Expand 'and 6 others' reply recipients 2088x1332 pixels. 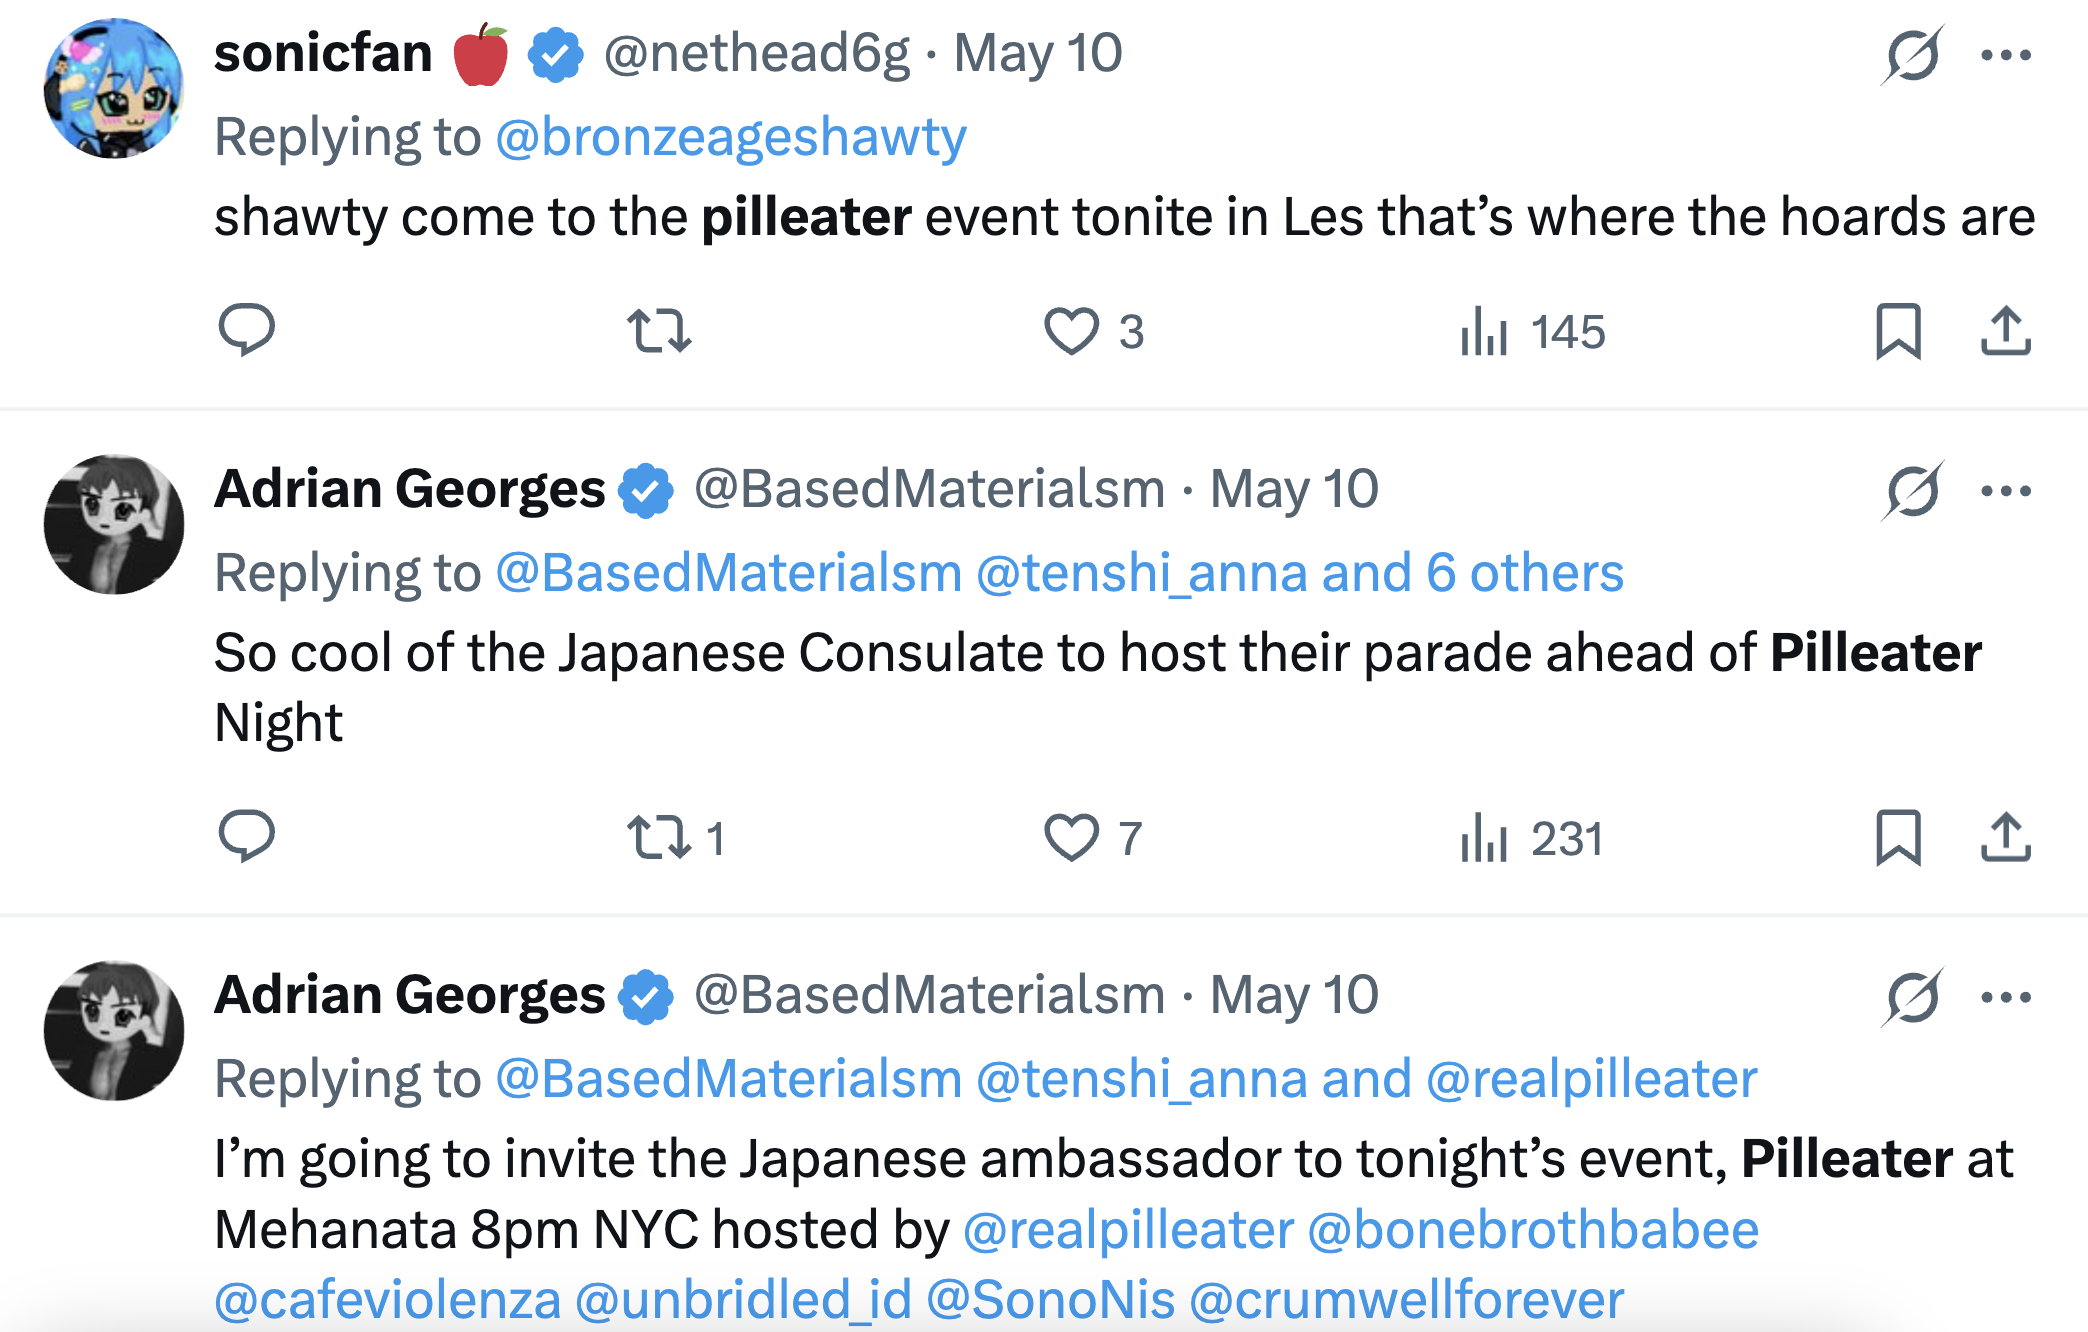coord(1472,573)
